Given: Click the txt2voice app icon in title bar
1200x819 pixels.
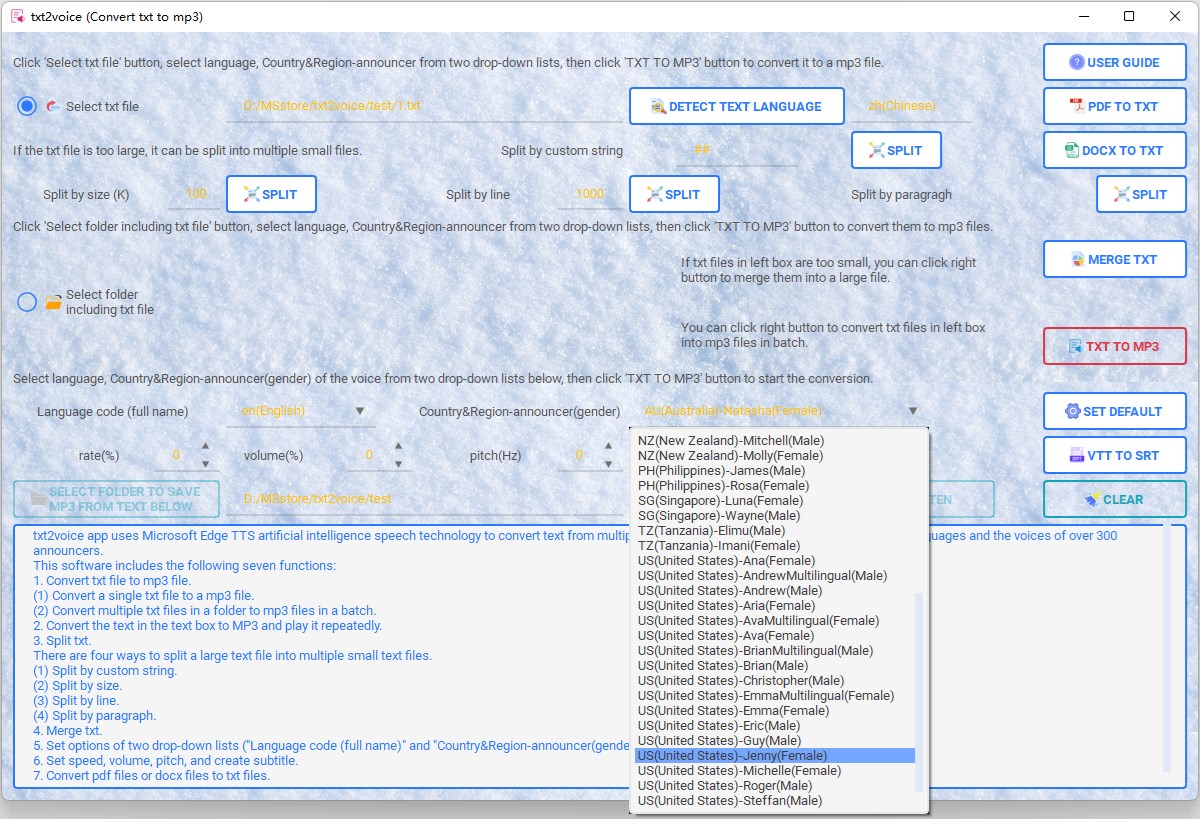Looking at the screenshot, I should (x=16, y=17).
